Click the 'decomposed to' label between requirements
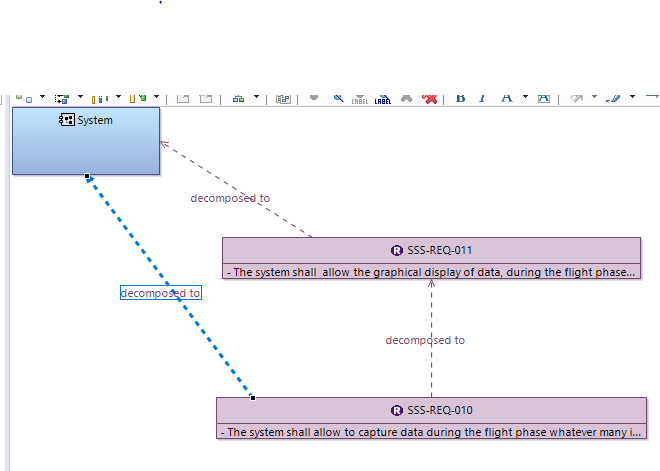 click(425, 340)
